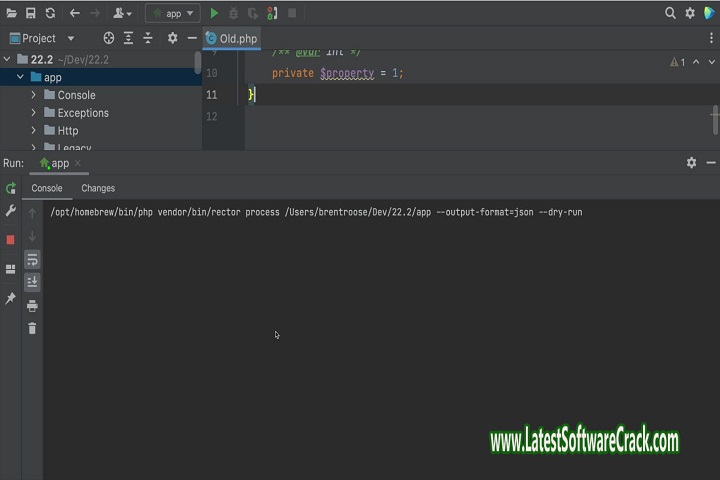Open the app run configuration dropdown

click(x=173, y=13)
